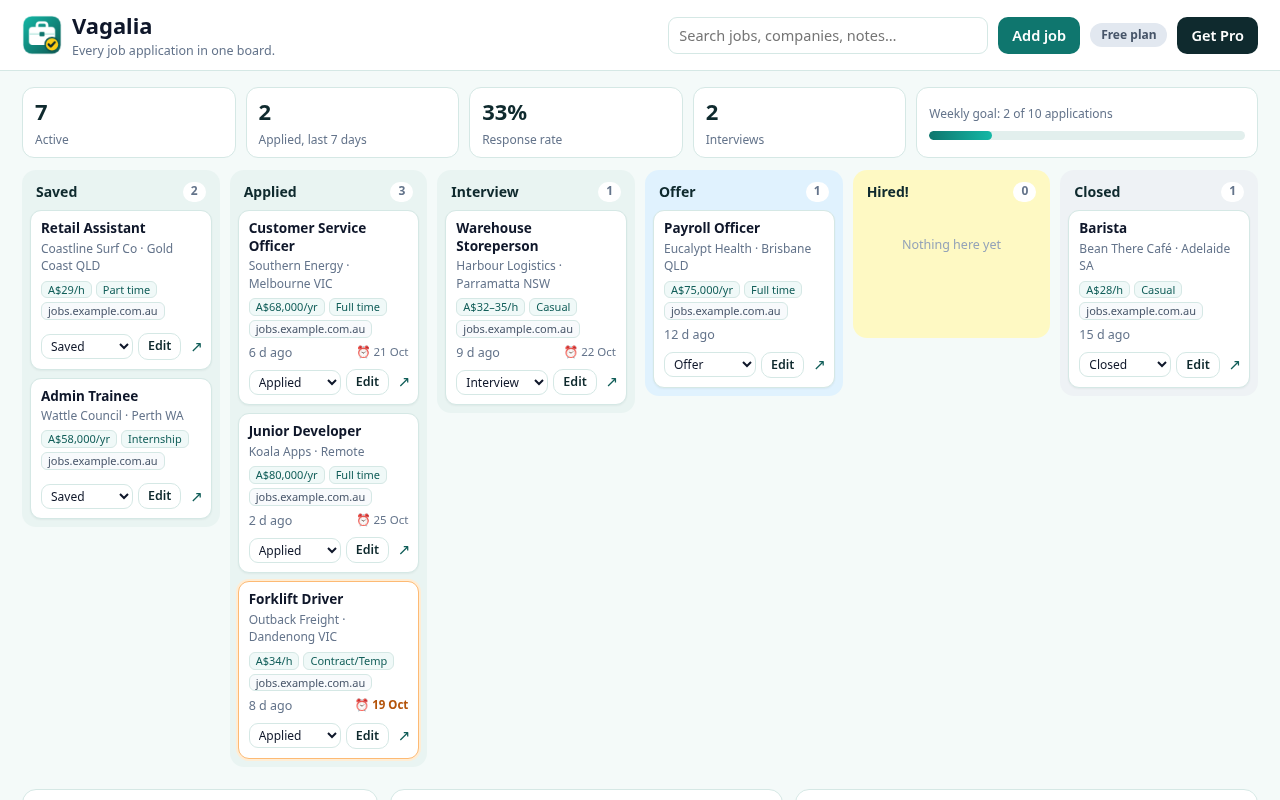The height and width of the screenshot is (800, 1280).
Task: Click the Interviews stat card
Action: click(800, 123)
